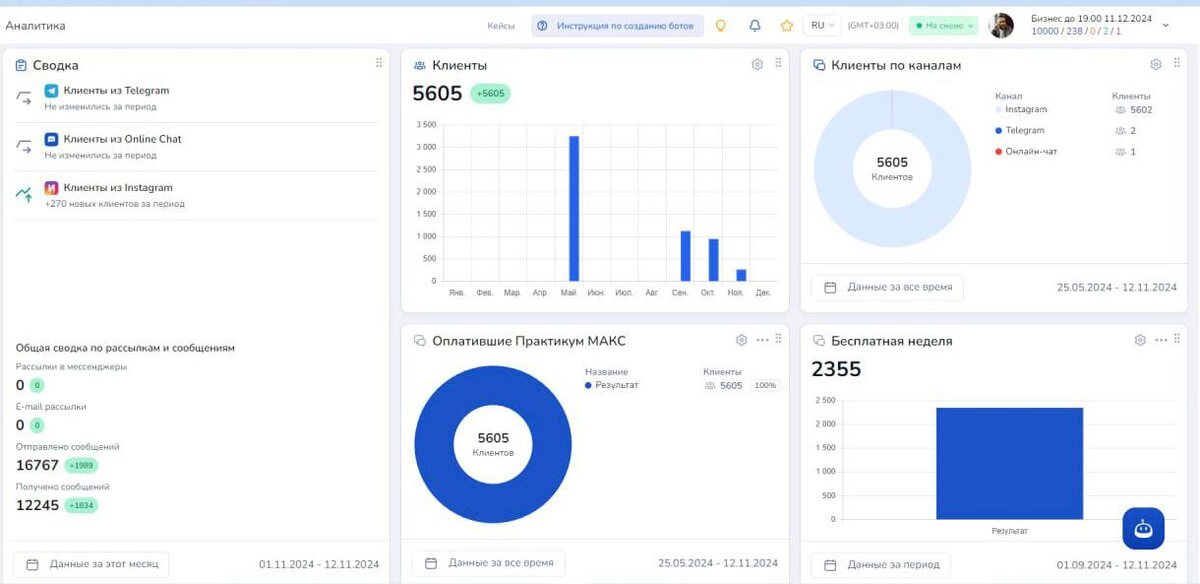Open the Кейсы menu item
The width and height of the screenshot is (1200, 584).
pyautogui.click(x=501, y=26)
